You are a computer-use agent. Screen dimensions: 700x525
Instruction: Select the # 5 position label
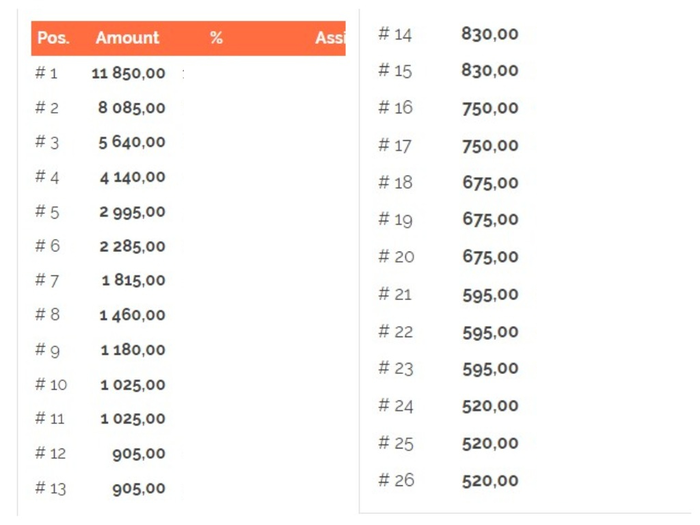(47, 212)
